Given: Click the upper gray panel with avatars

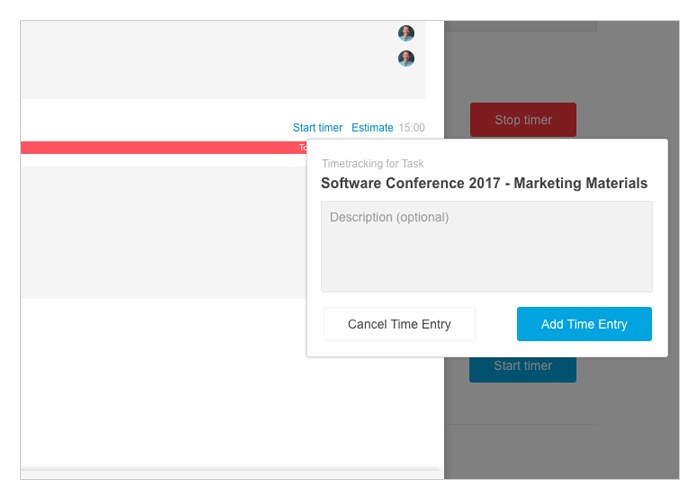Looking at the screenshot, I should (x=223, y=60).
